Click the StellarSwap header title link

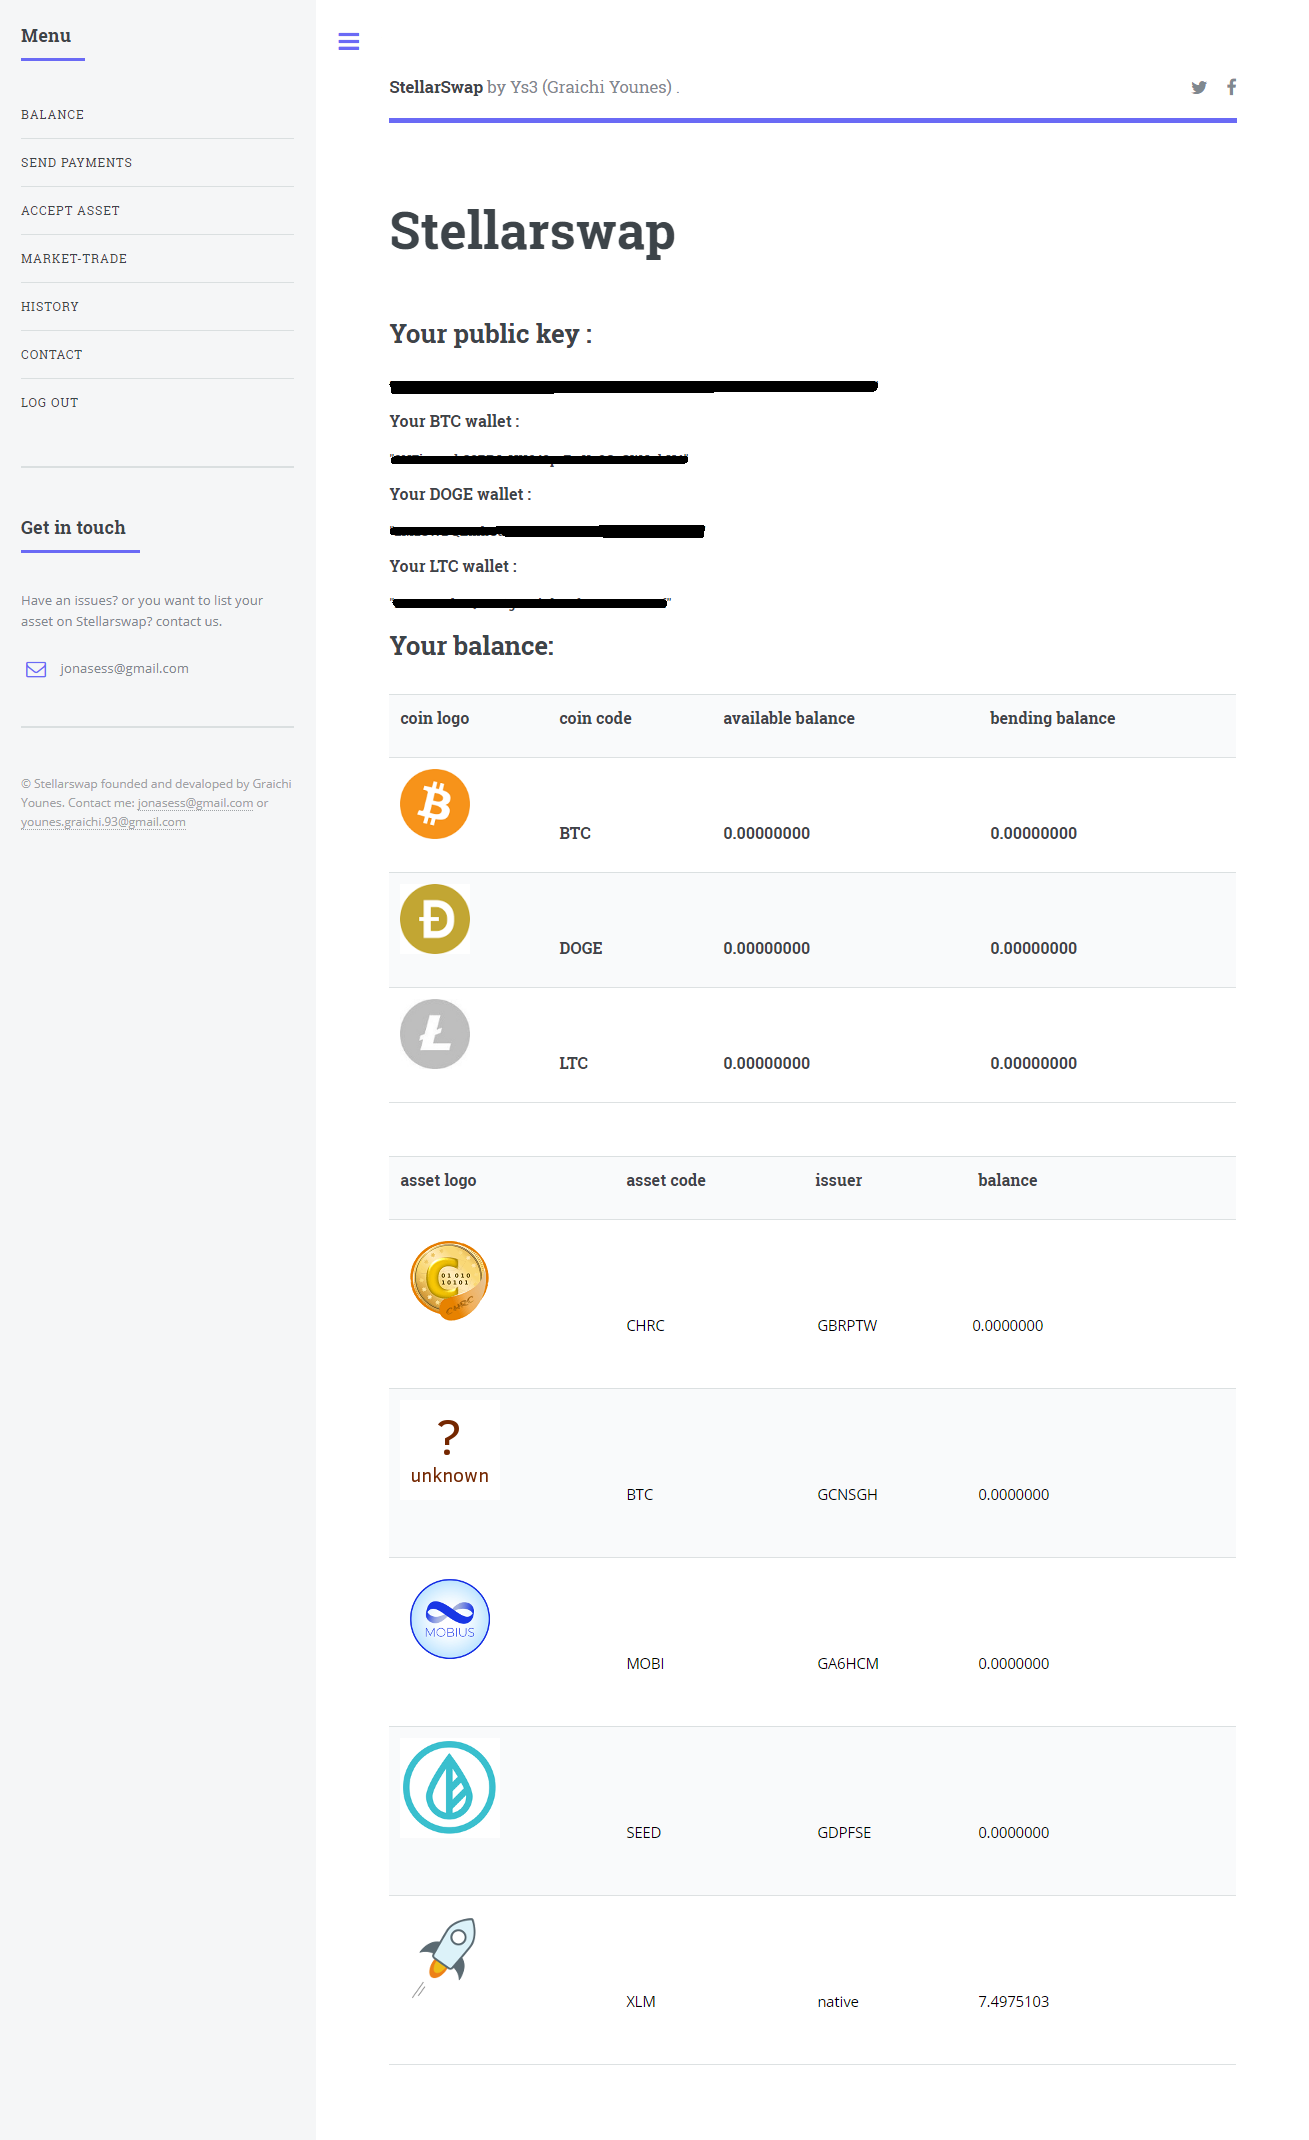[x=436, y=87]
